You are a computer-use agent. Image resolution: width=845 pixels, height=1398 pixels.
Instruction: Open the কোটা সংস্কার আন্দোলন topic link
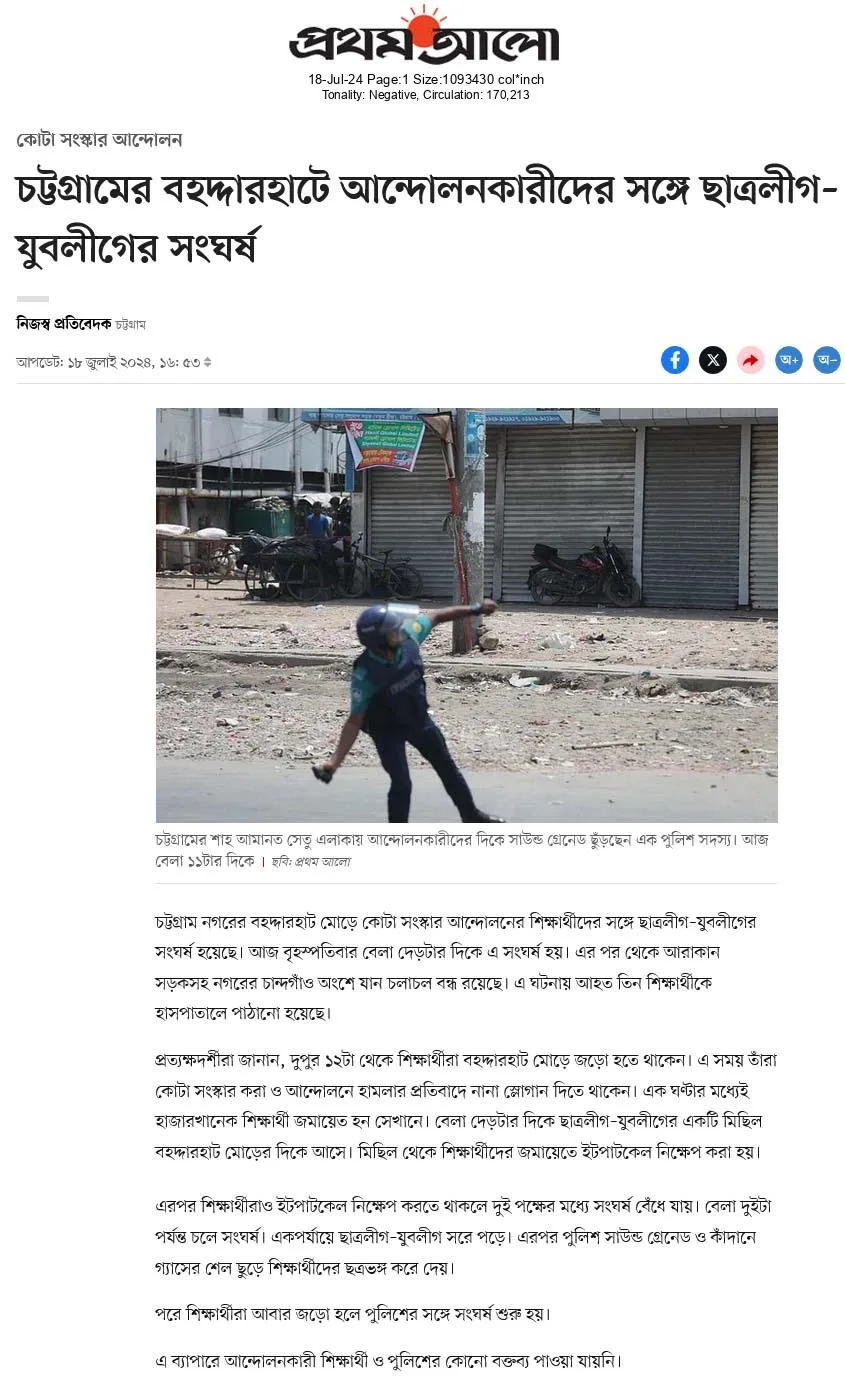click(x=99, y=140)
